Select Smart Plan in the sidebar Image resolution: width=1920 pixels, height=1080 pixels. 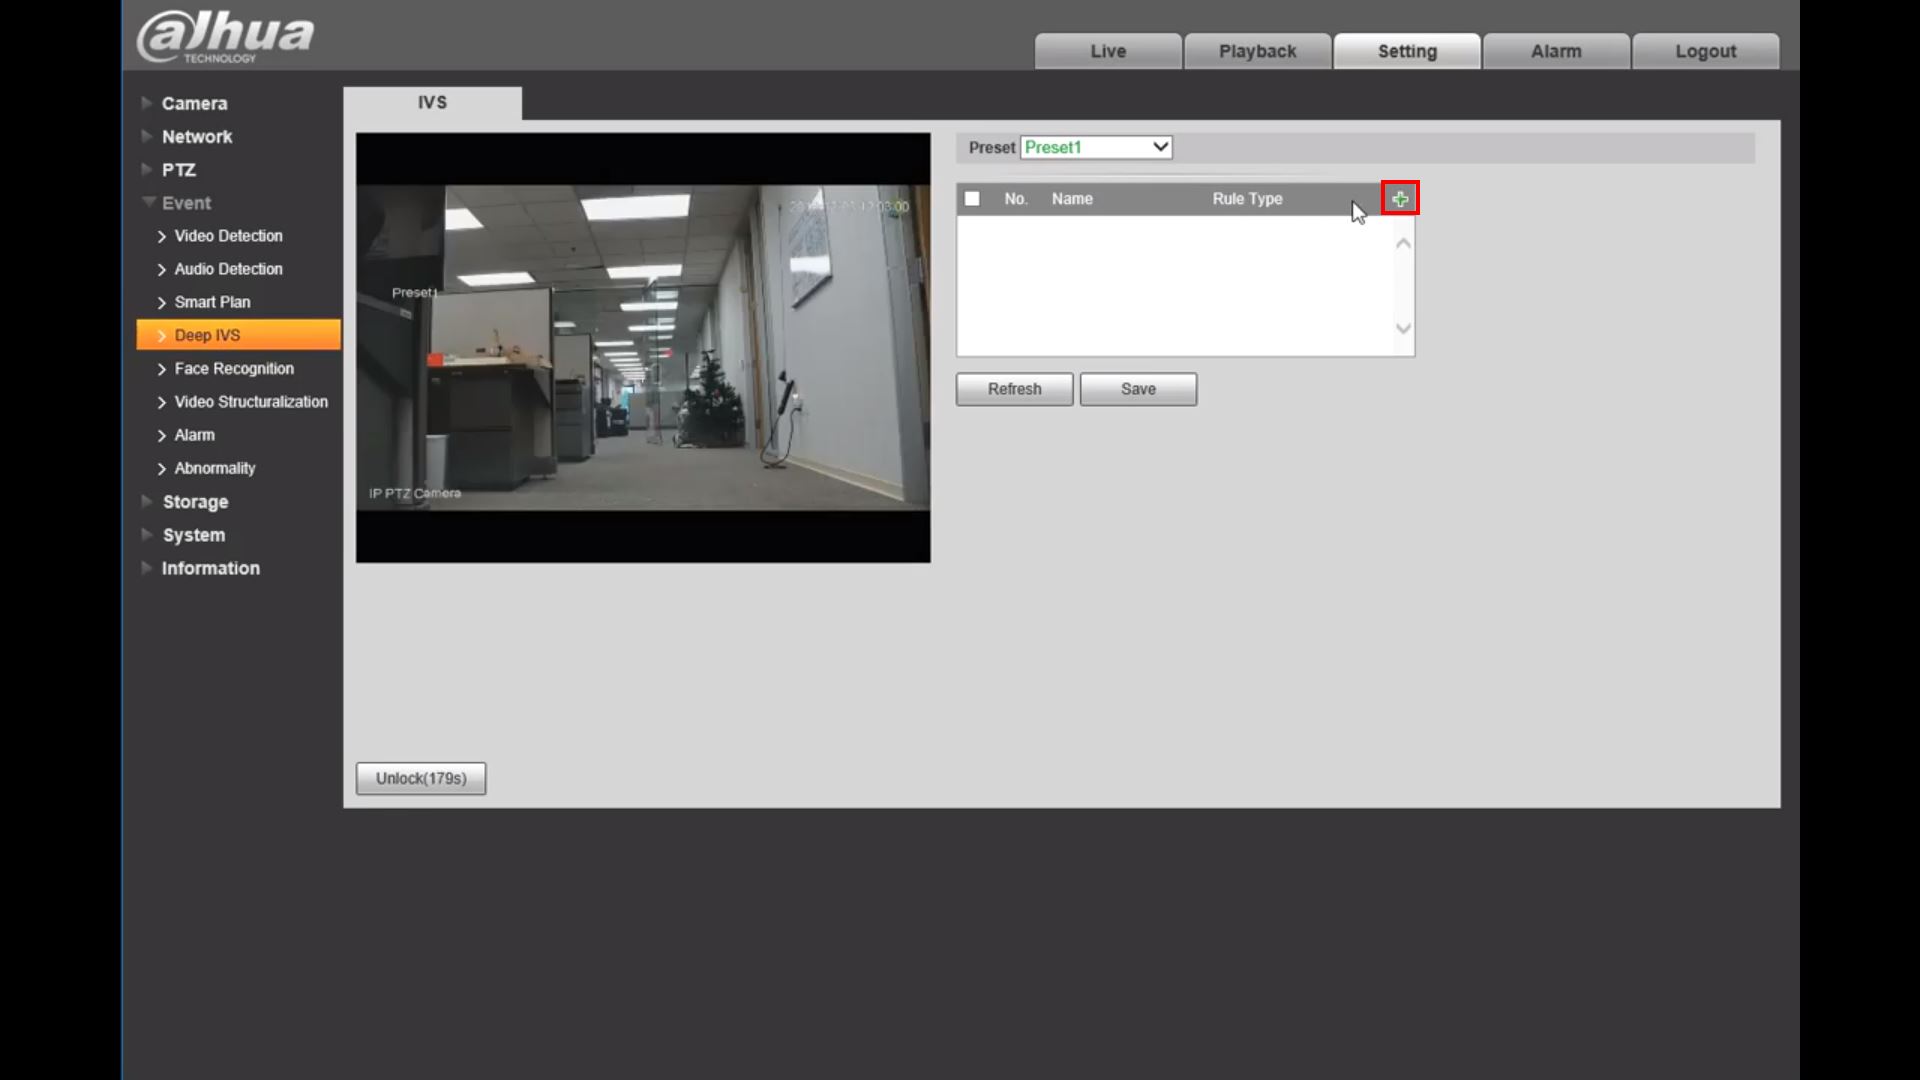click(211, 301)
